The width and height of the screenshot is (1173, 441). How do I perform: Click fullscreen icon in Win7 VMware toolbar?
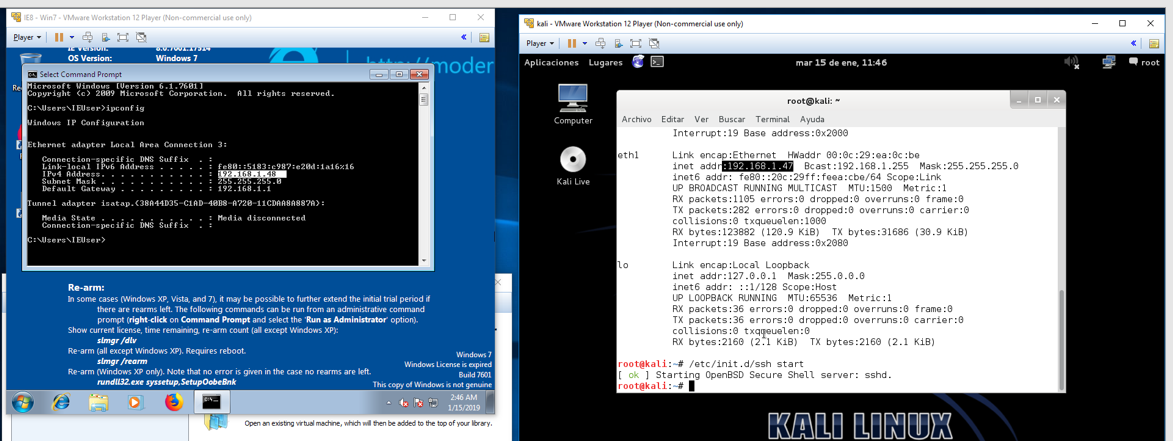tap(123, 38)
